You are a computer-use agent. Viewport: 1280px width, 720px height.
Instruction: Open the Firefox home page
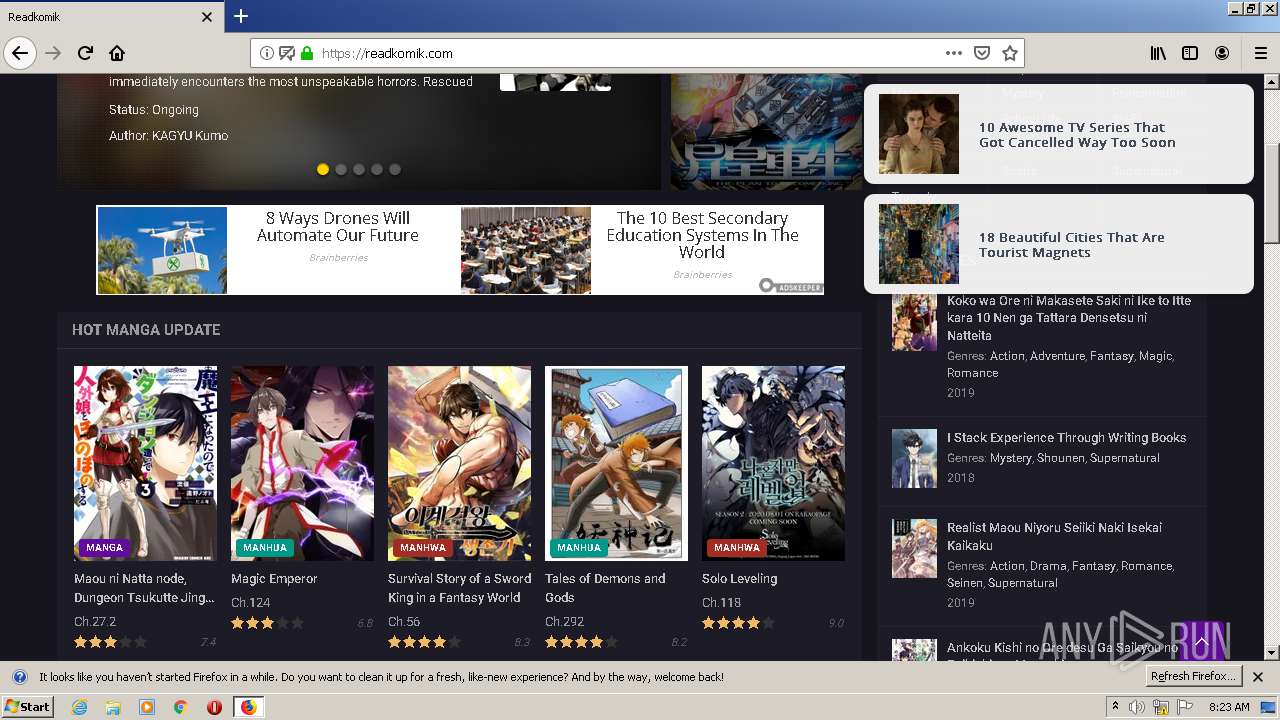[x=117, y=53]
